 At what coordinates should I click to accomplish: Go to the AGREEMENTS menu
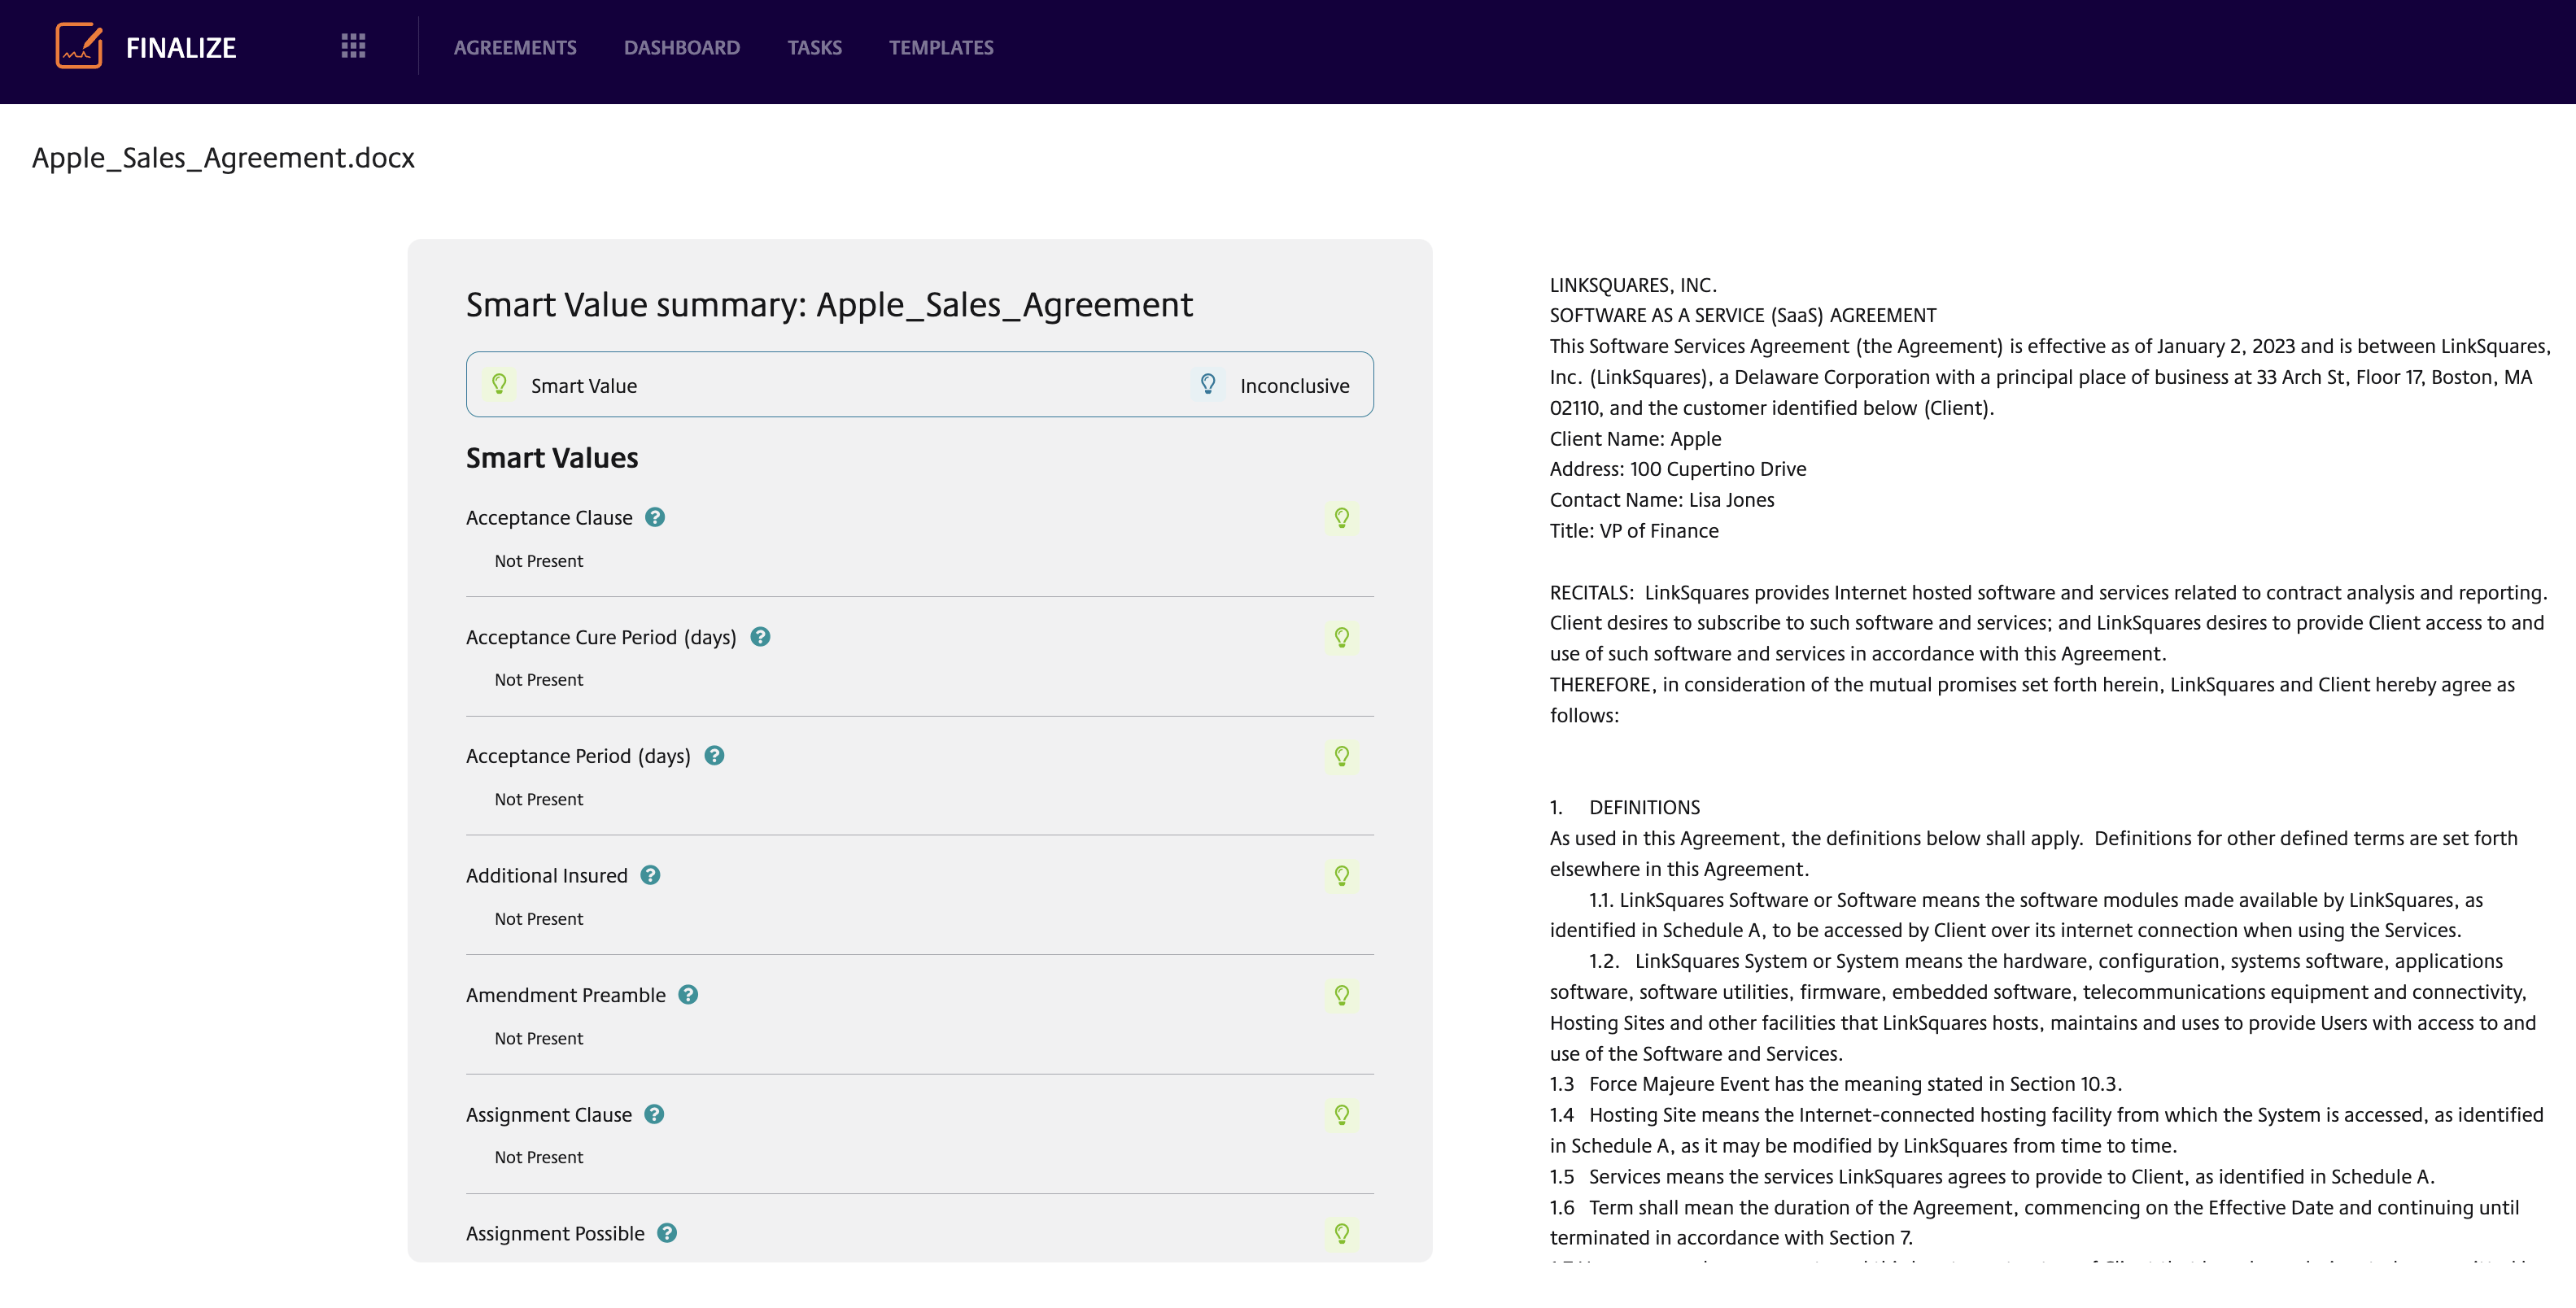(x=514, y=47)
